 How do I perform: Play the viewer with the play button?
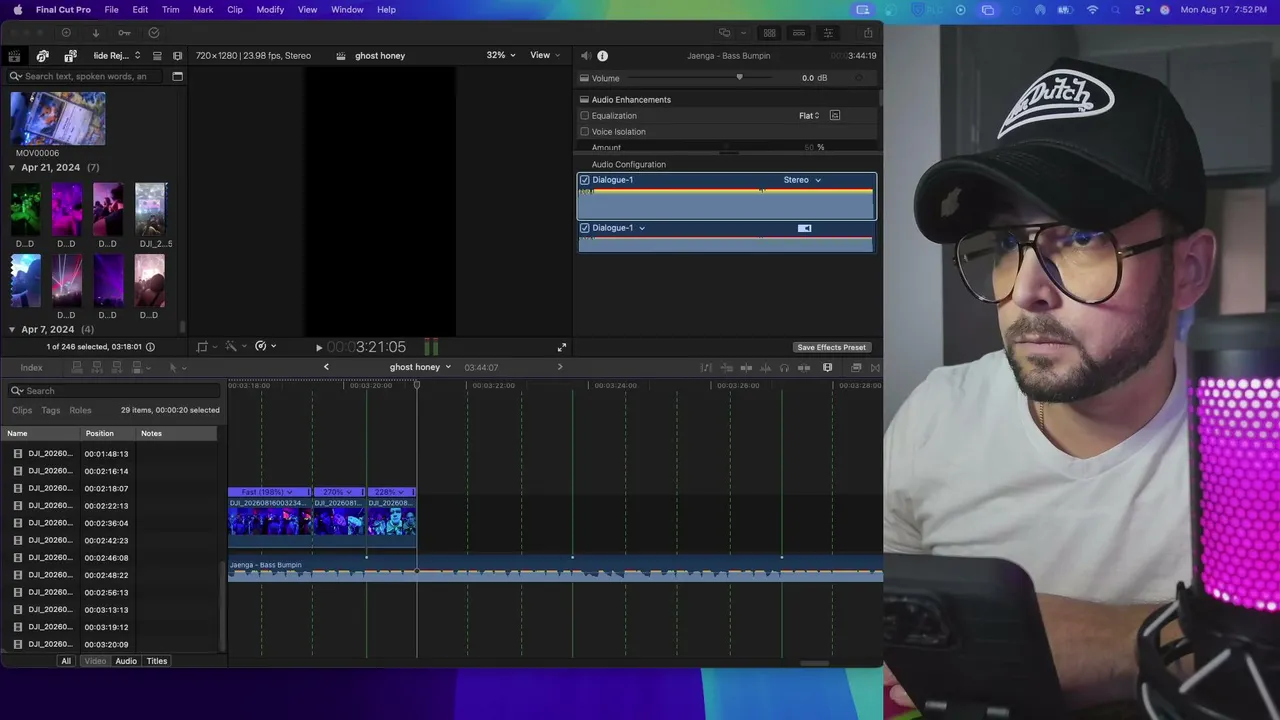[x=319, y=347]
